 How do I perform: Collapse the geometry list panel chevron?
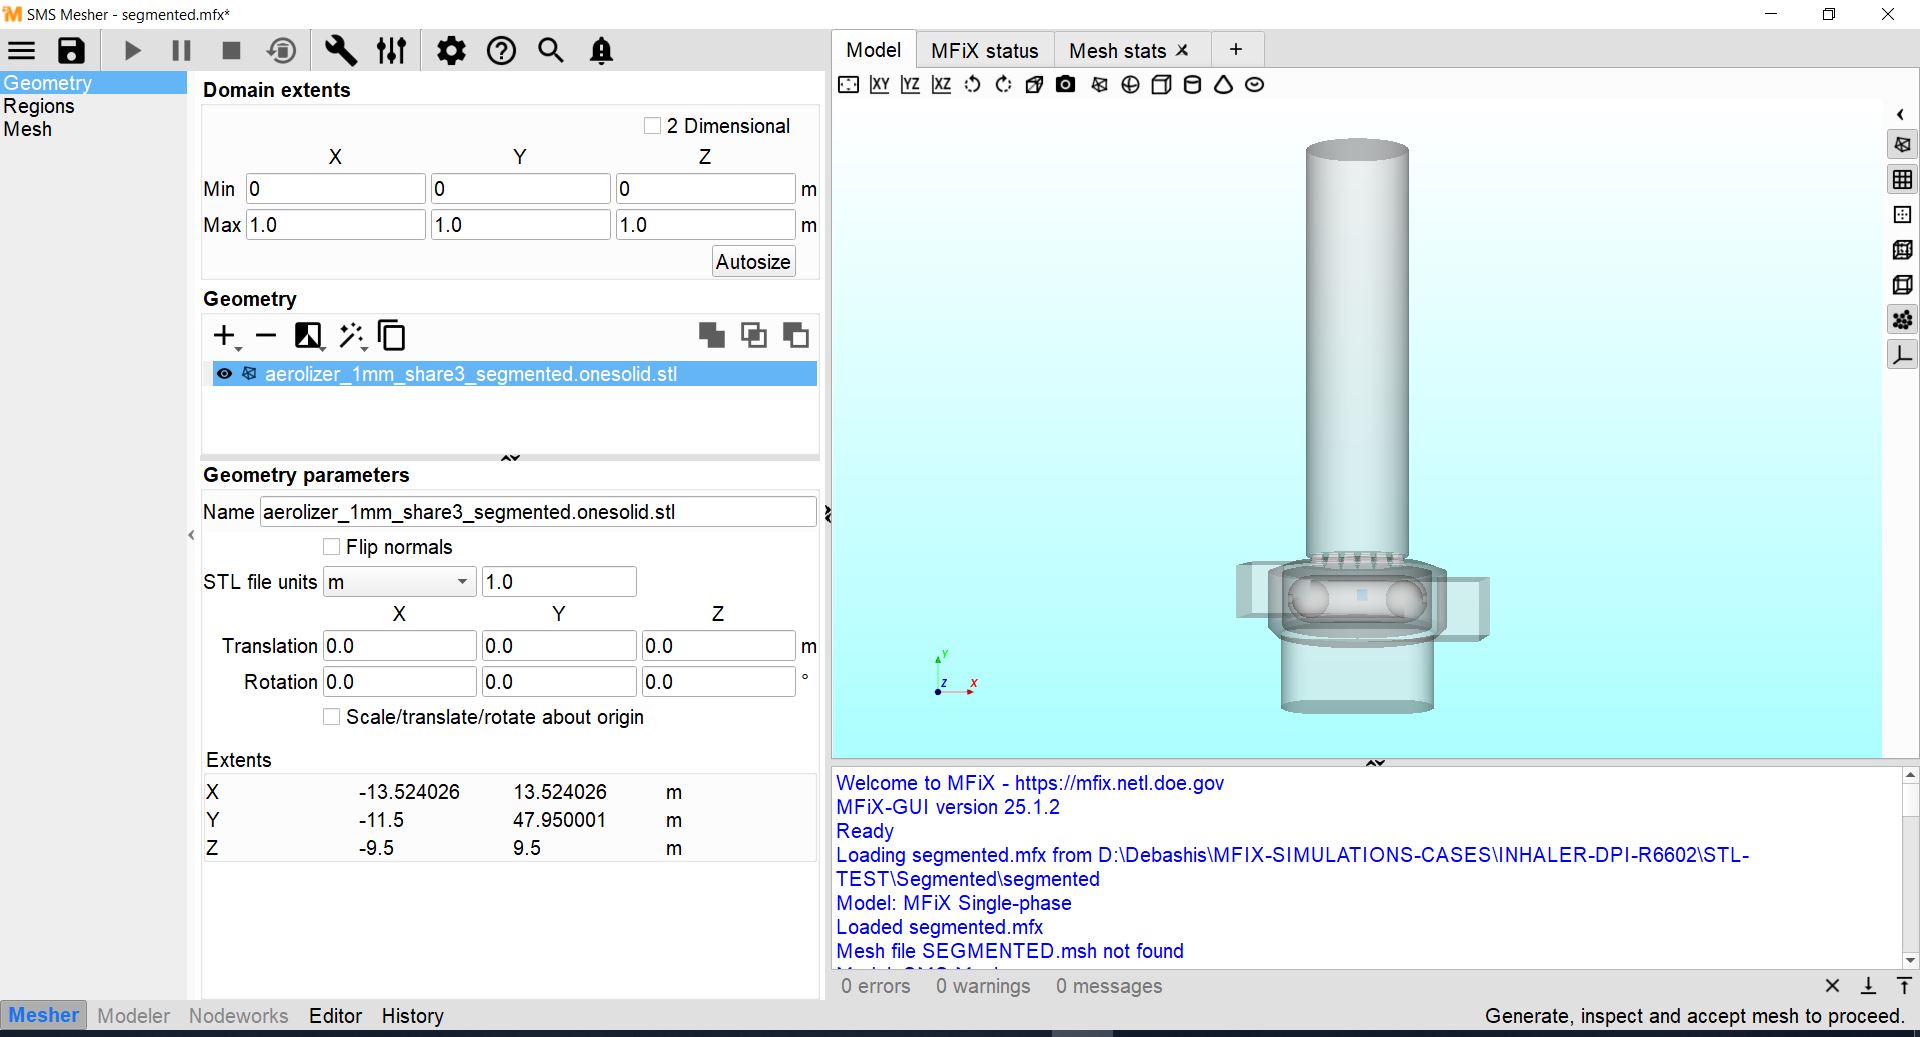[510, 458]
